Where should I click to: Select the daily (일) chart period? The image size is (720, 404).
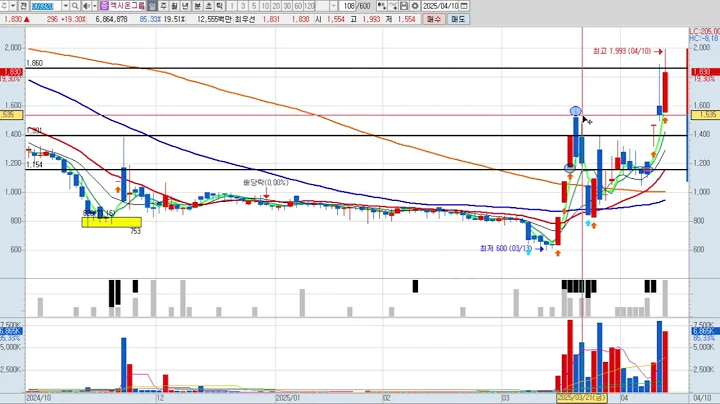[x=152, y=6]
